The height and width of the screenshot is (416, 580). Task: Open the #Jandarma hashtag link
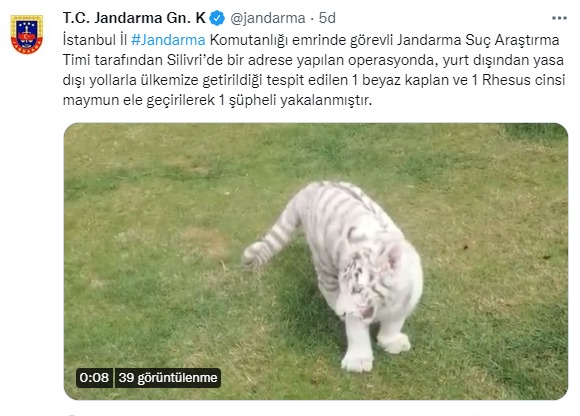(168, 40)
